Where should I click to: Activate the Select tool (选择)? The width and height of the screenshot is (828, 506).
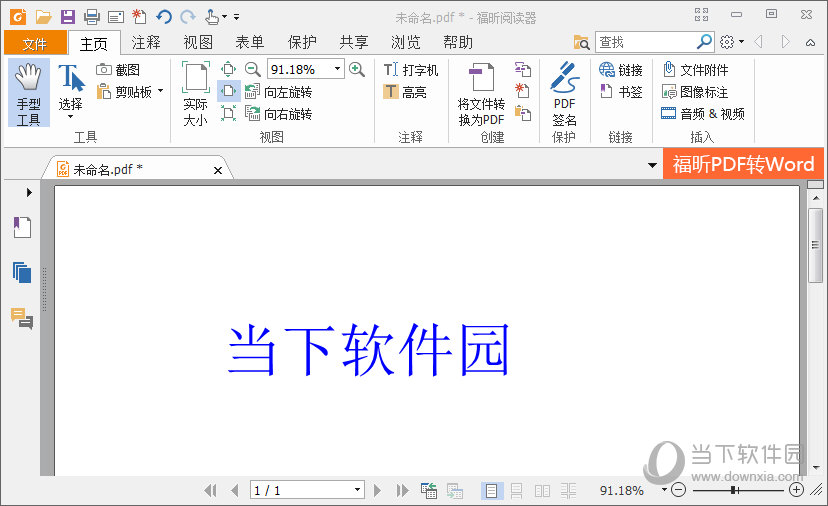71,89
